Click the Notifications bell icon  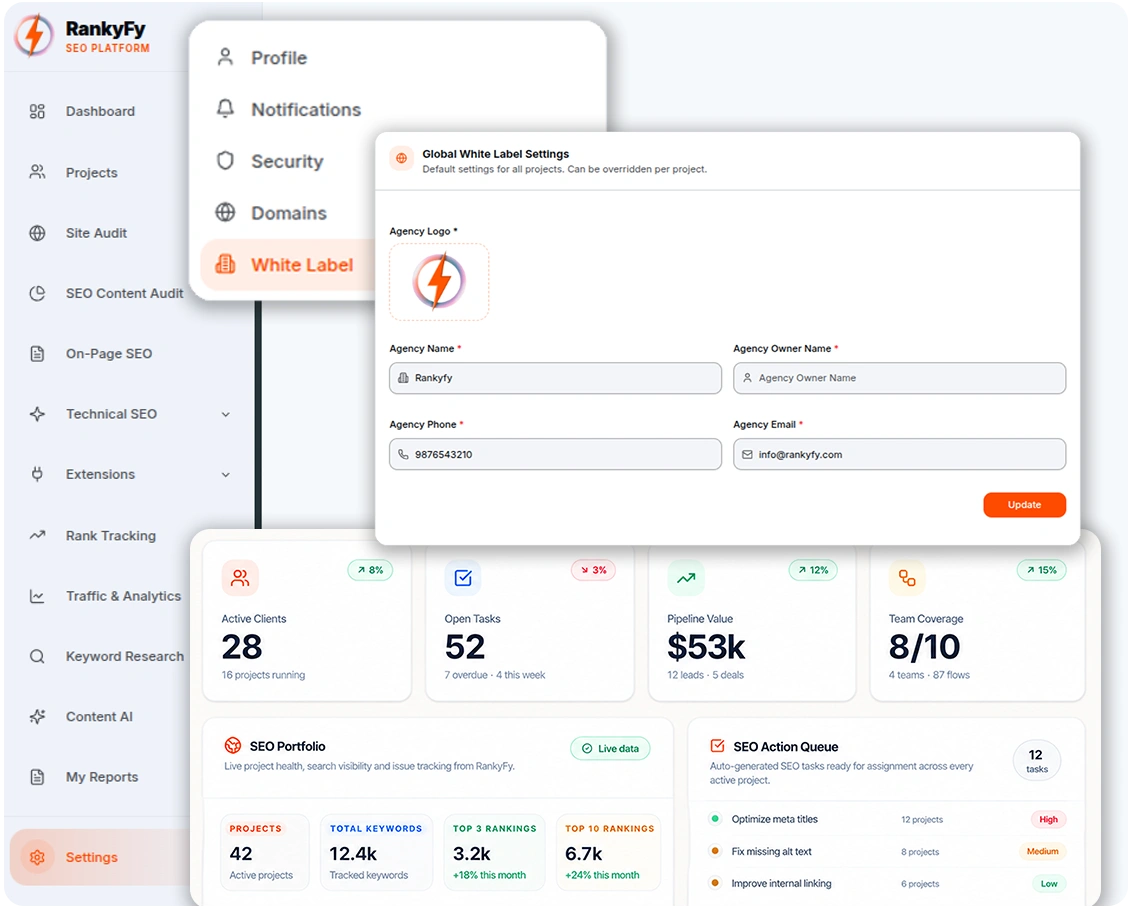(x=225, y=108)
